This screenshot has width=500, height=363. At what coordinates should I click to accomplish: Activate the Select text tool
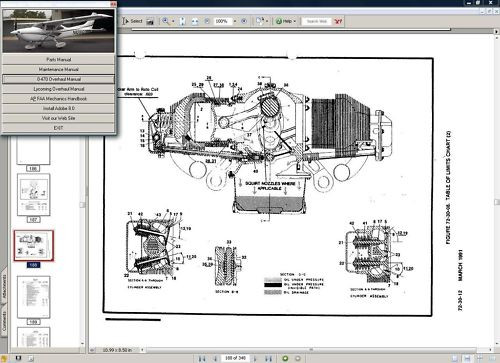point(132,21)
